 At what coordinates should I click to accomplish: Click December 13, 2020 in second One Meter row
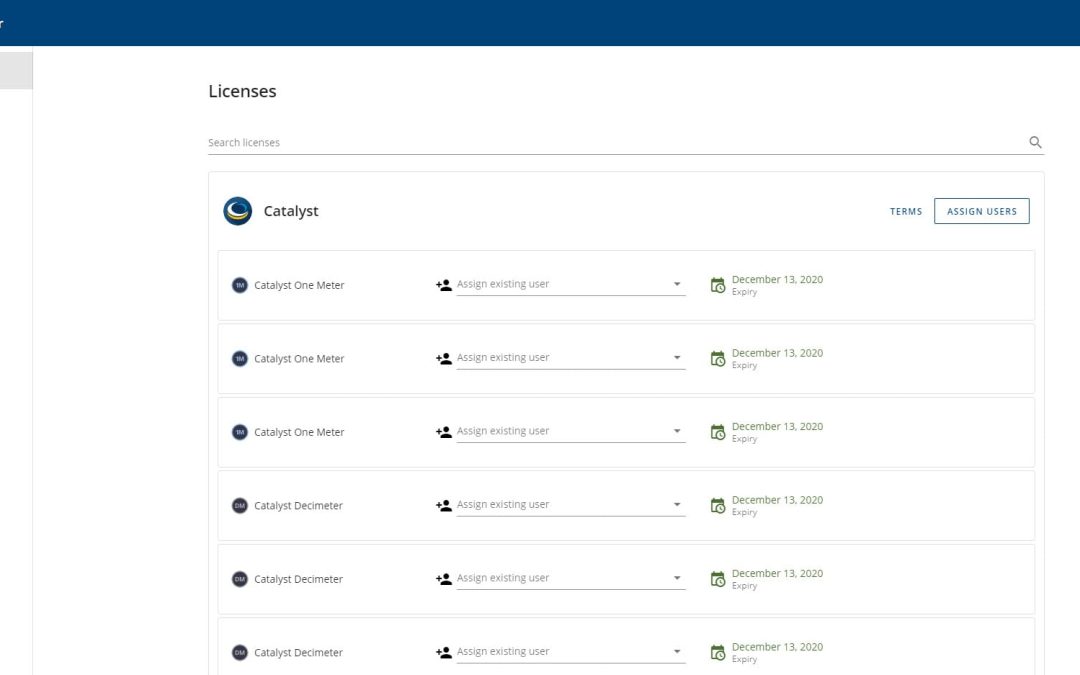click(777, 353)
